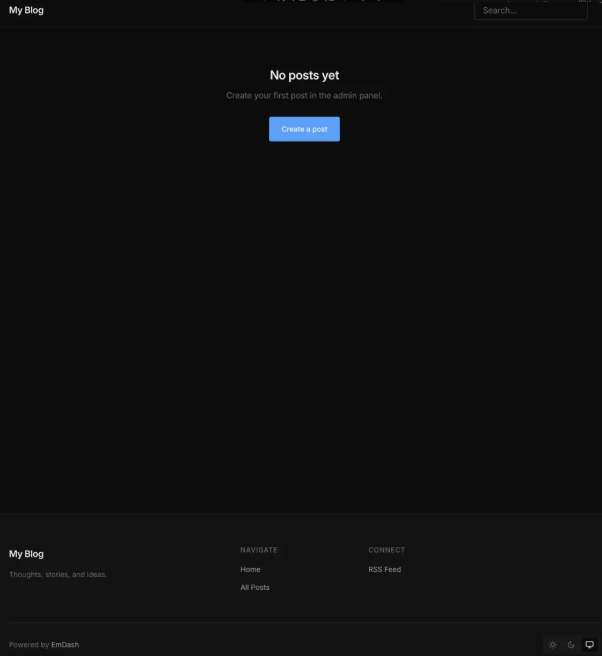Click the 'Powered by' footer text

pyautogui.click(x=28, y=645)
